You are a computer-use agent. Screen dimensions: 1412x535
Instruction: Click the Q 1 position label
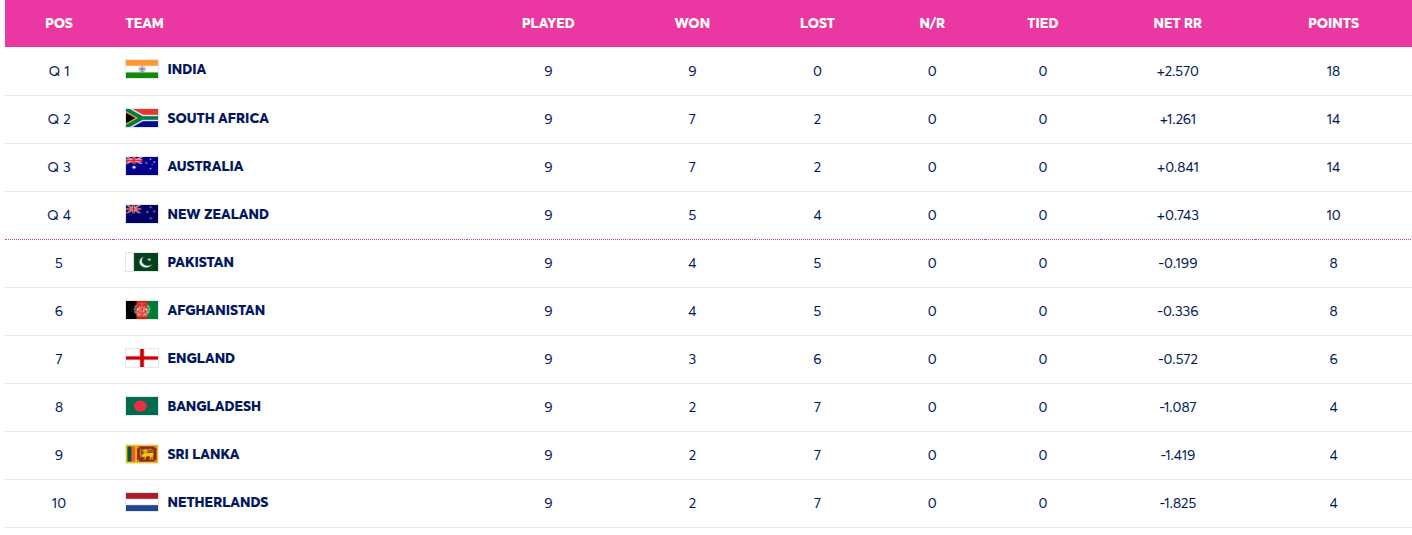coord(59,71)
